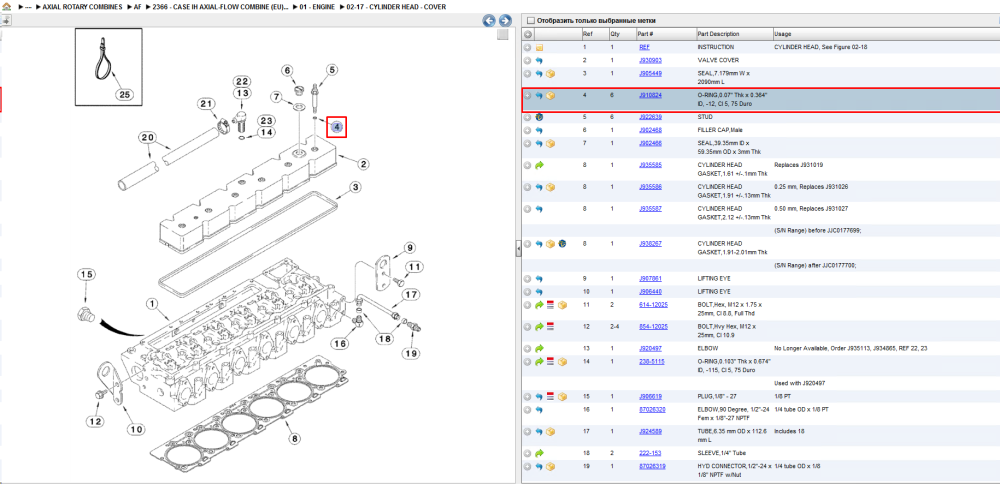
Task: Click blue arrow icon on 87026320 row
Action: coord(539,409)
